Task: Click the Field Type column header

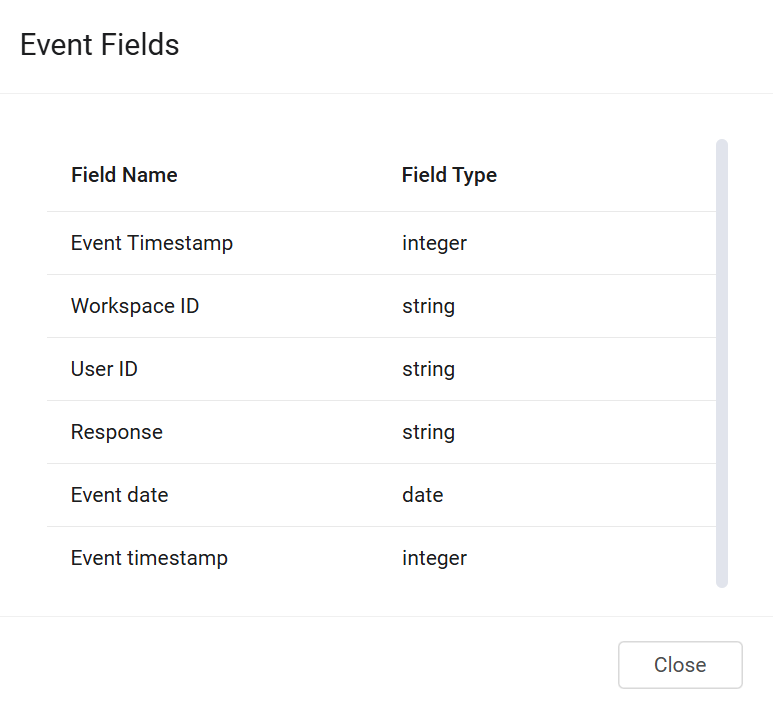Action: tap(449, 175)
